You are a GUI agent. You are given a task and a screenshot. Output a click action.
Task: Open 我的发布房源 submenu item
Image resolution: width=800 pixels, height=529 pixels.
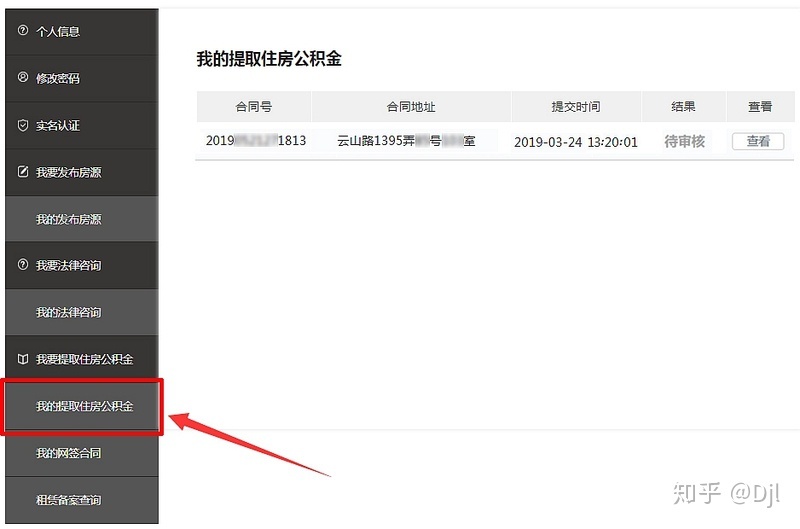[82, 219]
